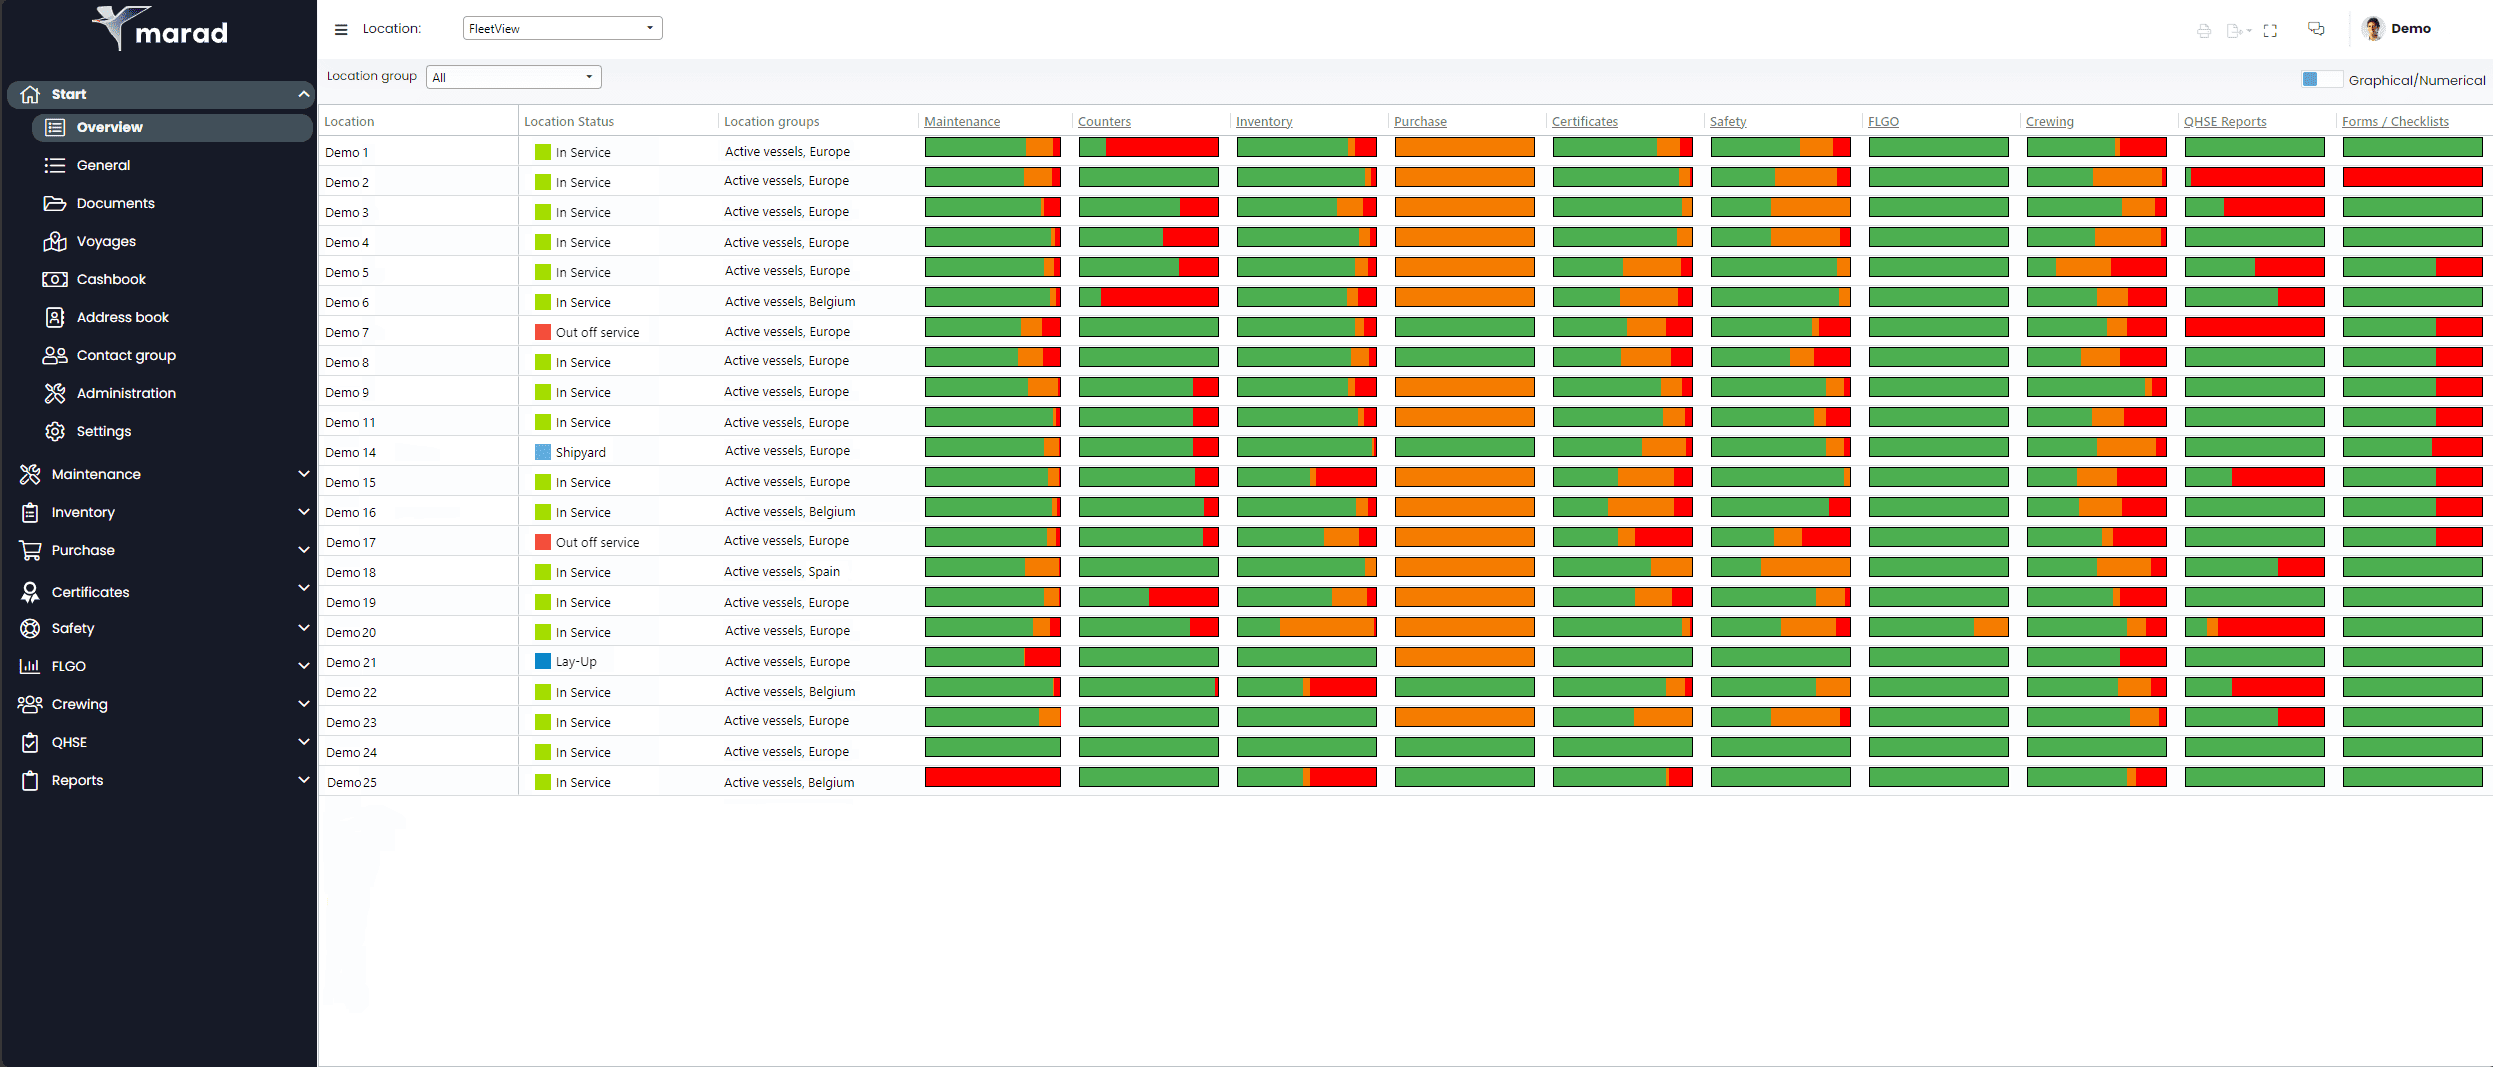This screenshot has width=2493, height=1067.
Task: Click the Crewing column header link
Action: click(x=2050, y=121)
